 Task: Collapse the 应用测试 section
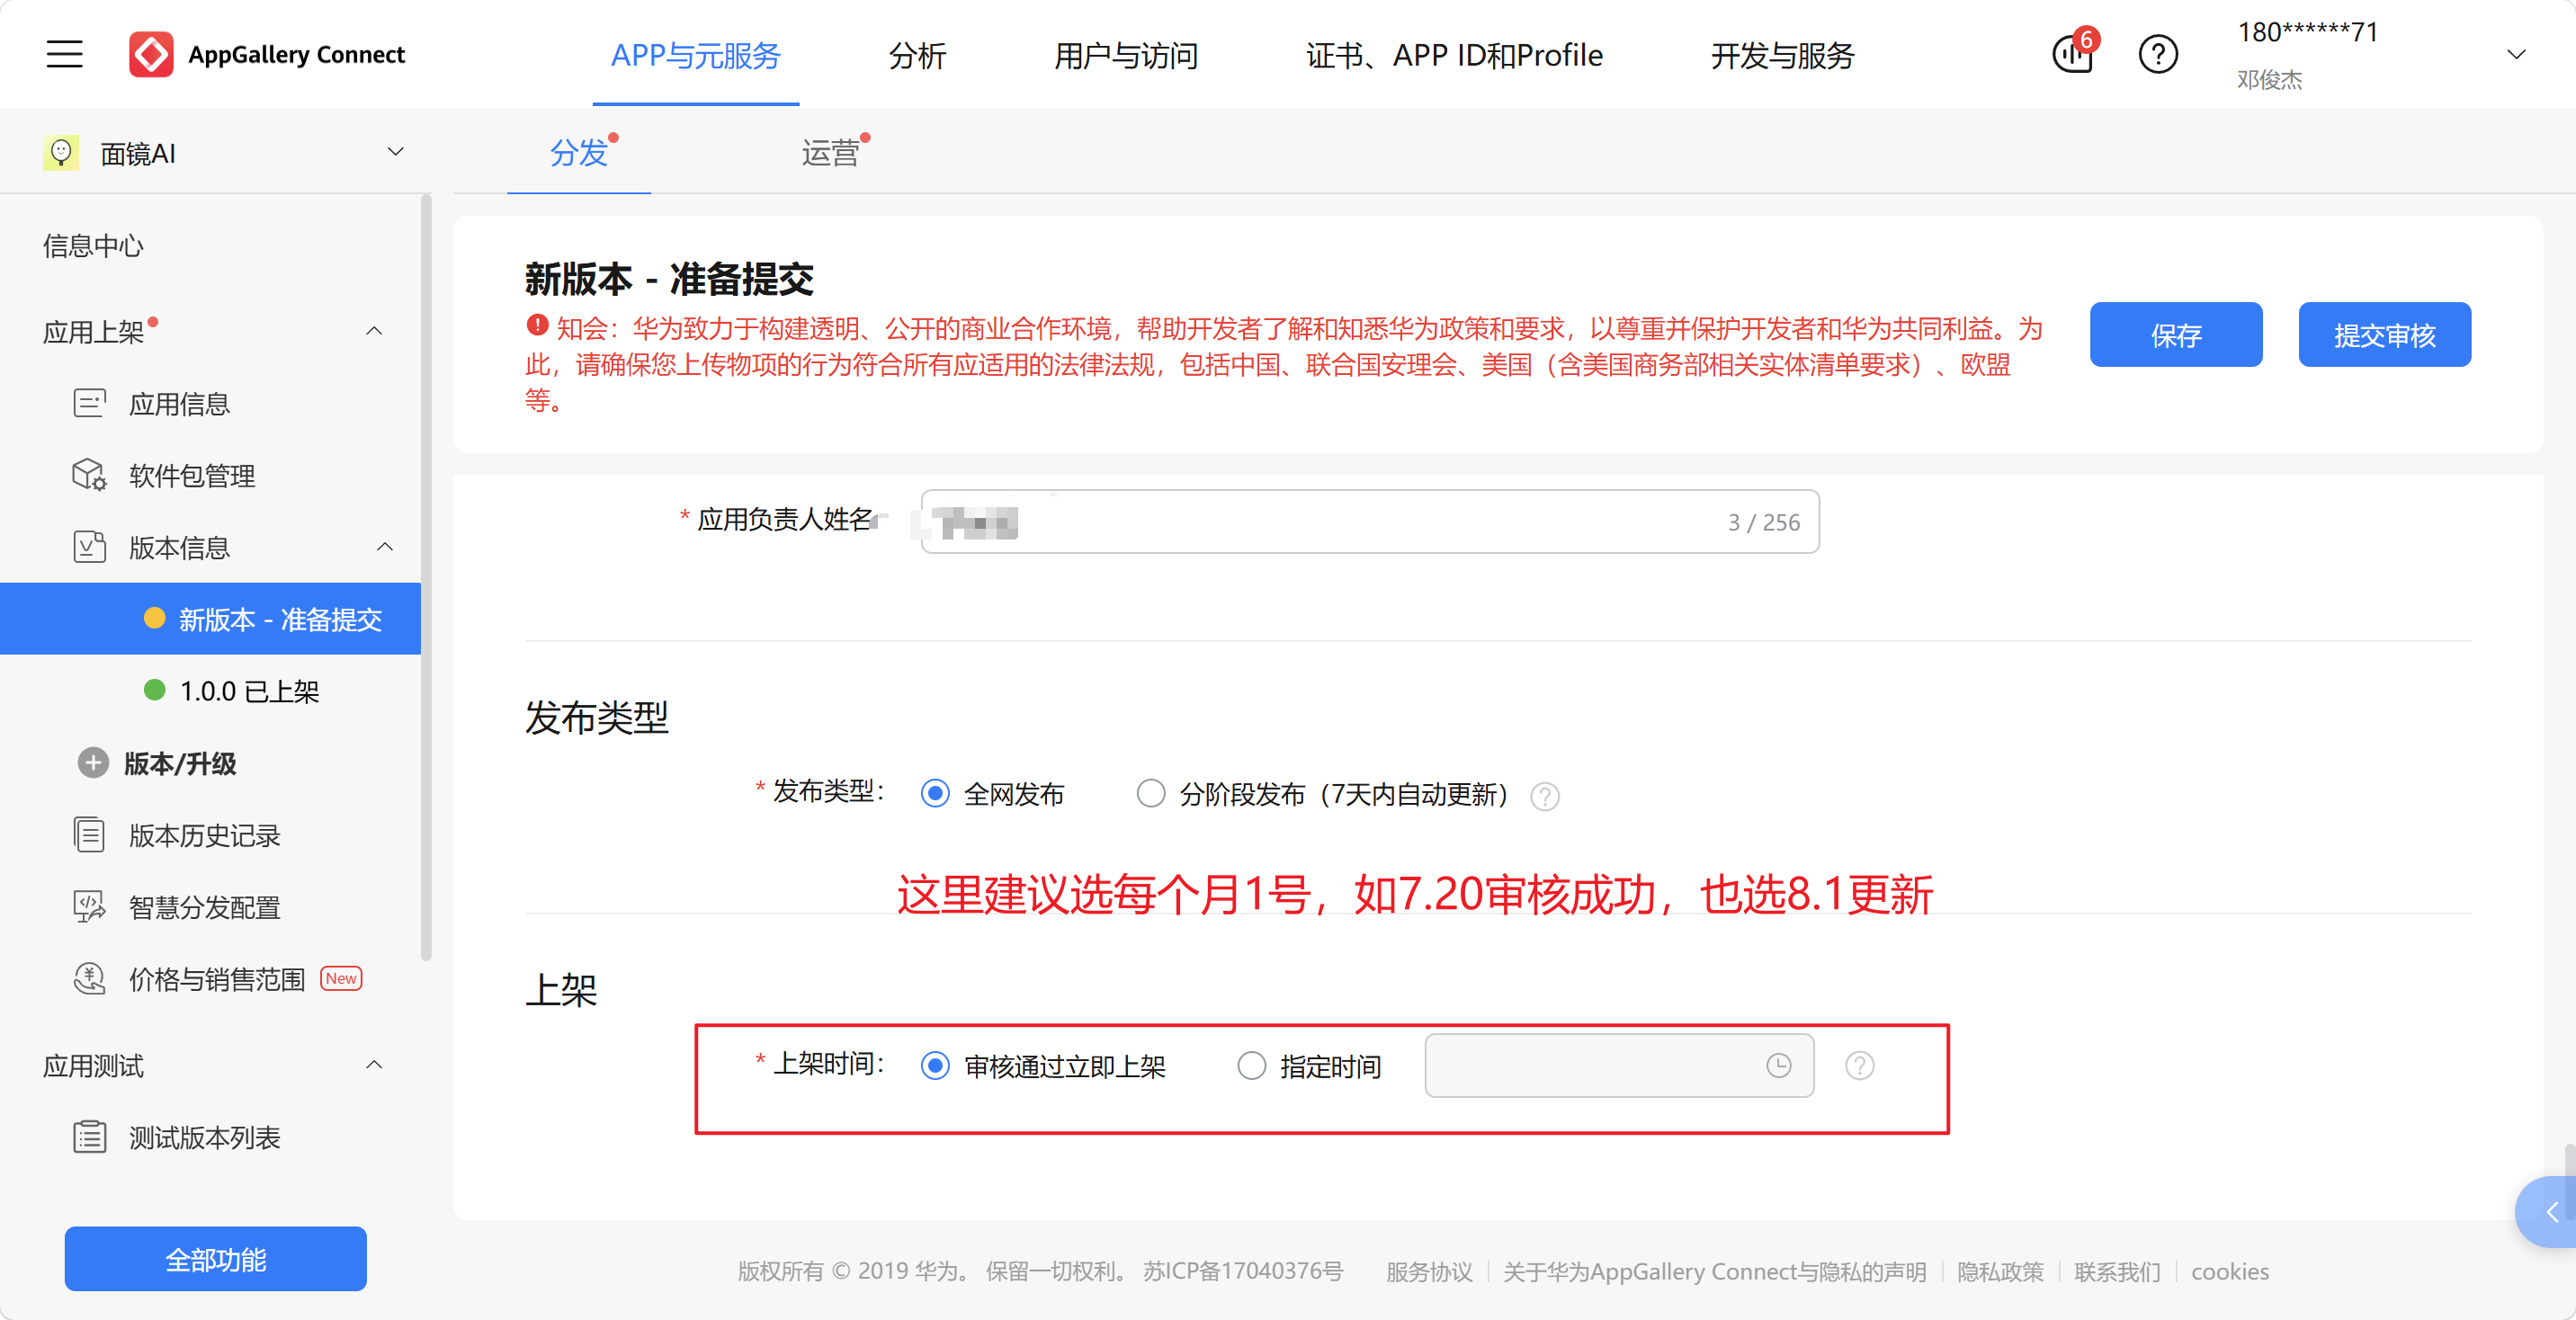pos(374,1065)
